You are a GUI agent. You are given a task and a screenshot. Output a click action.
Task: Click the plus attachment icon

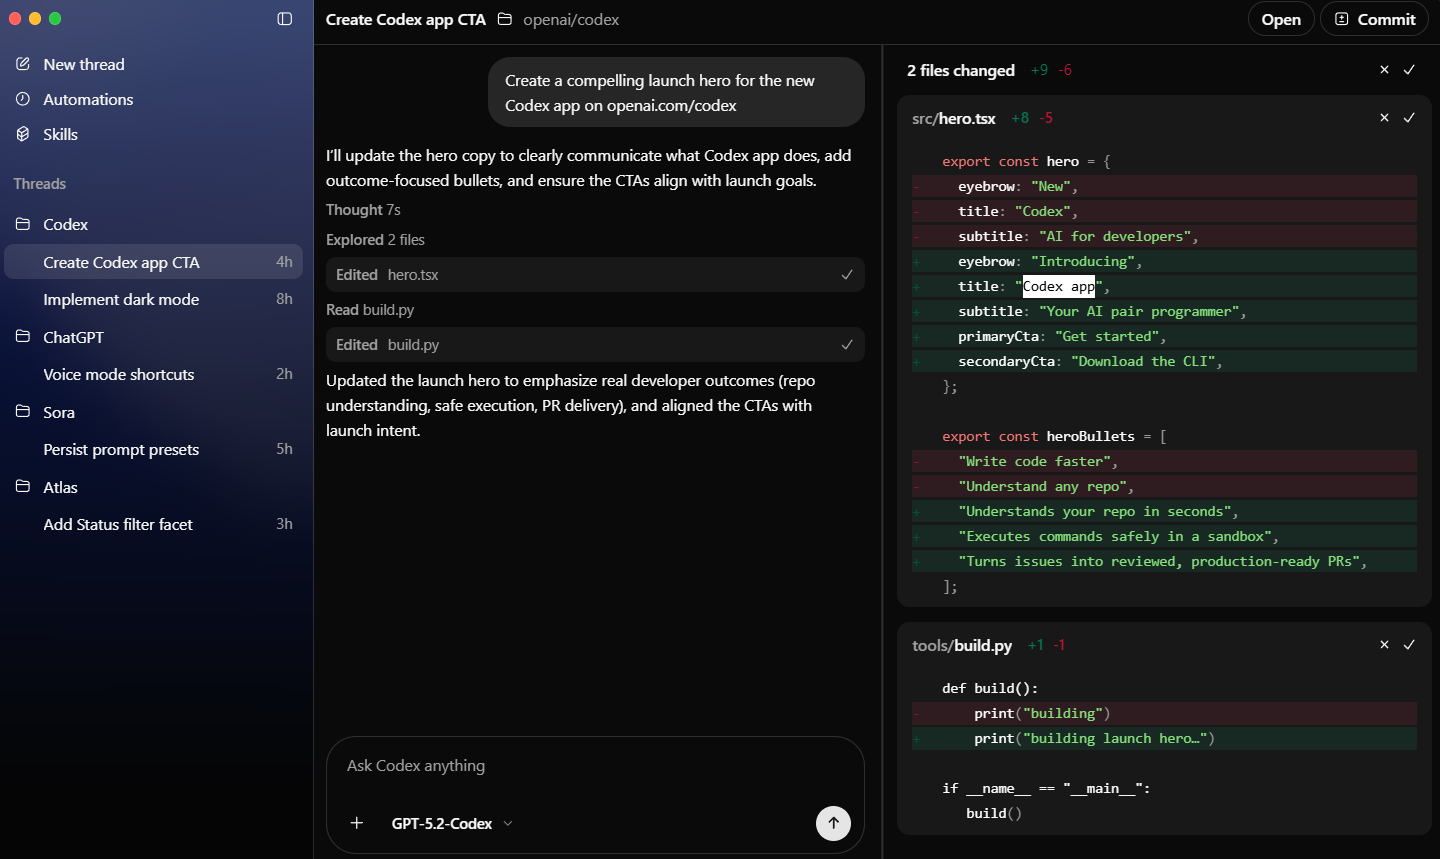[357, 823]
